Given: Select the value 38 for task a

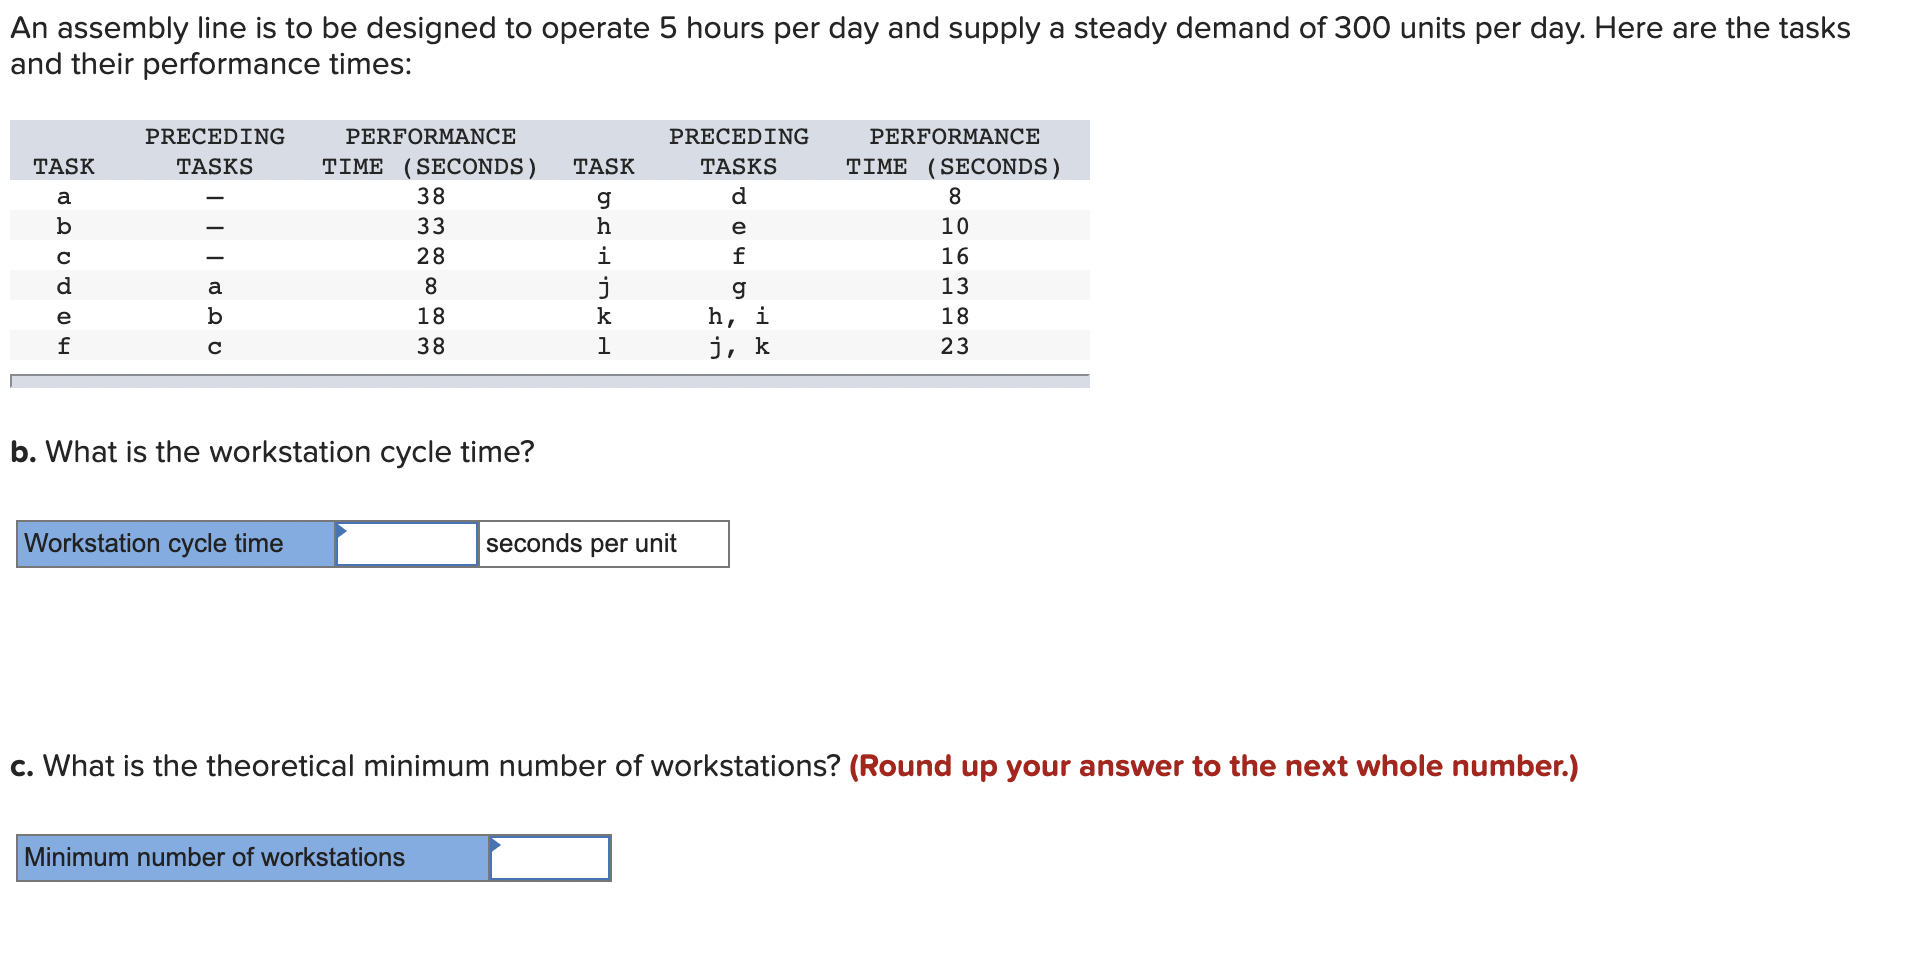Looking at the screenshot, I should coord(430,197).
